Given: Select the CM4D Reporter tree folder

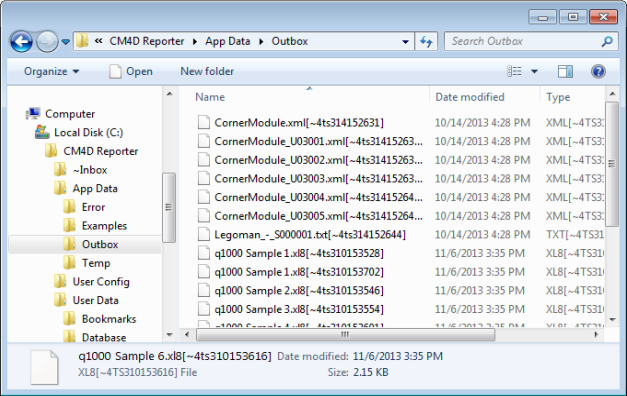Looking at the screenshot, I should pyautogui.click(x=101, y=151).
